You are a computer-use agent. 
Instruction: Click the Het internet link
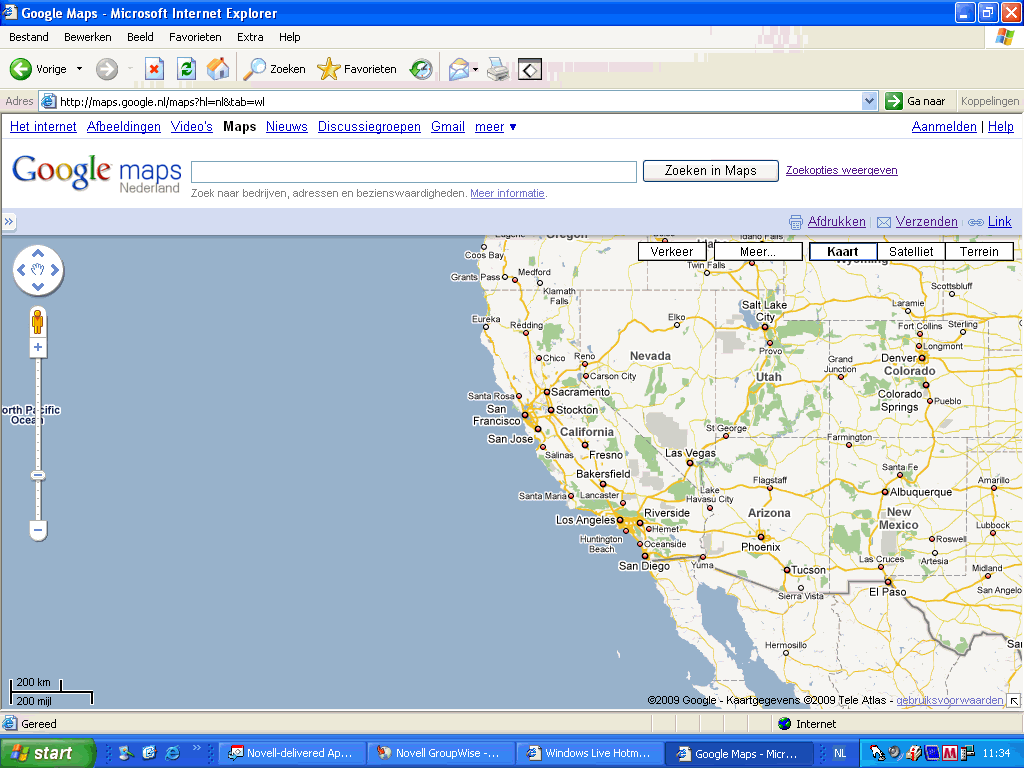[x=43, y=127]
